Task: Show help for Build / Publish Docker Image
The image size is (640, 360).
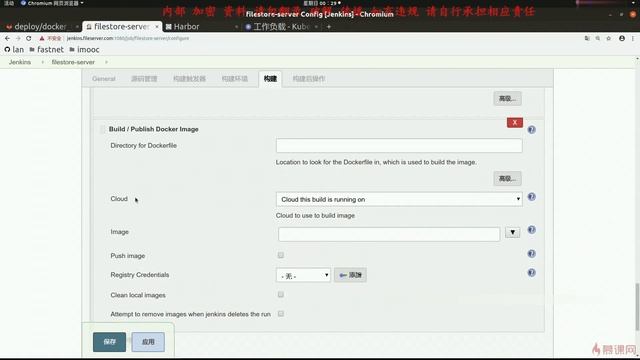Action: (x=531, y=130)
